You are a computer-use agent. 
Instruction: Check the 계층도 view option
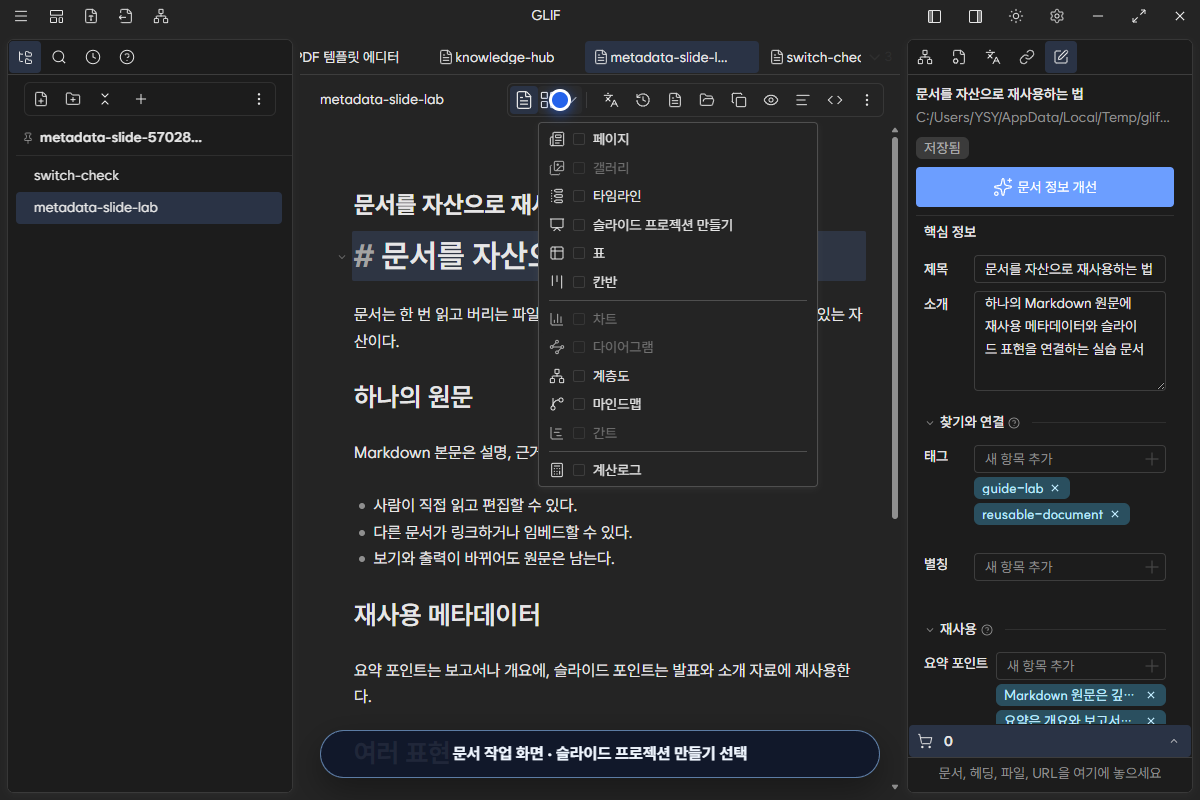[579, 376]
